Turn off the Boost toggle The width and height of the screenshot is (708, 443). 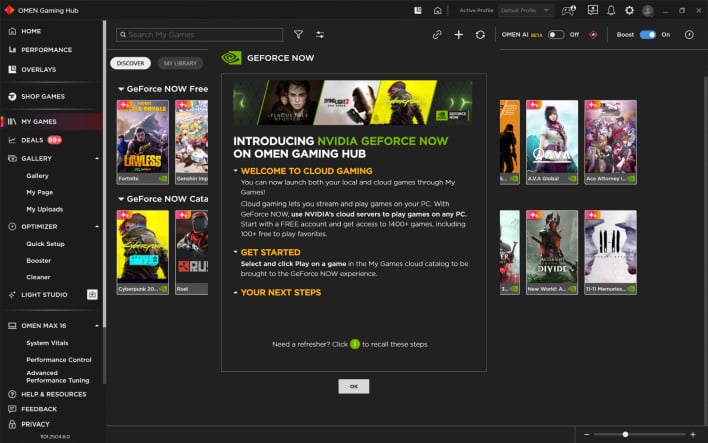click(x=648, y=34)
